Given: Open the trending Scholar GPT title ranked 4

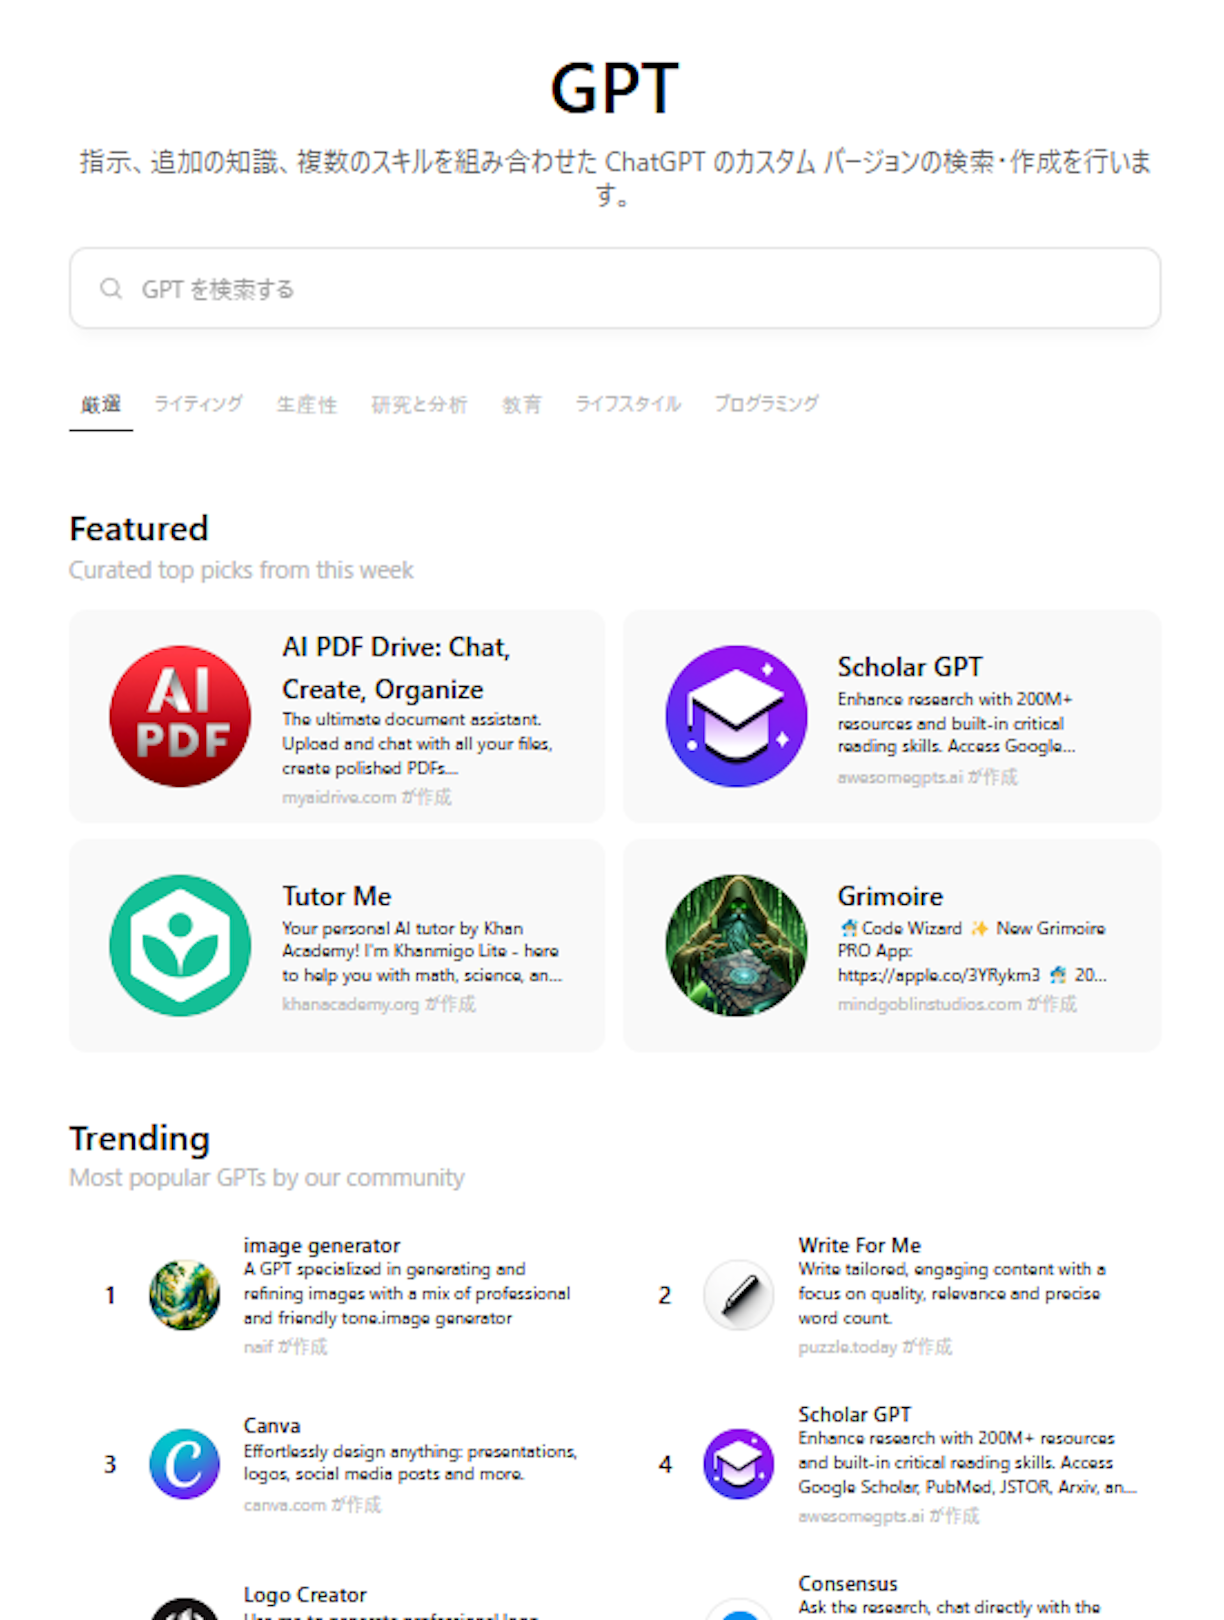Looking at the screenshot, I should [x=854, y=1414].
